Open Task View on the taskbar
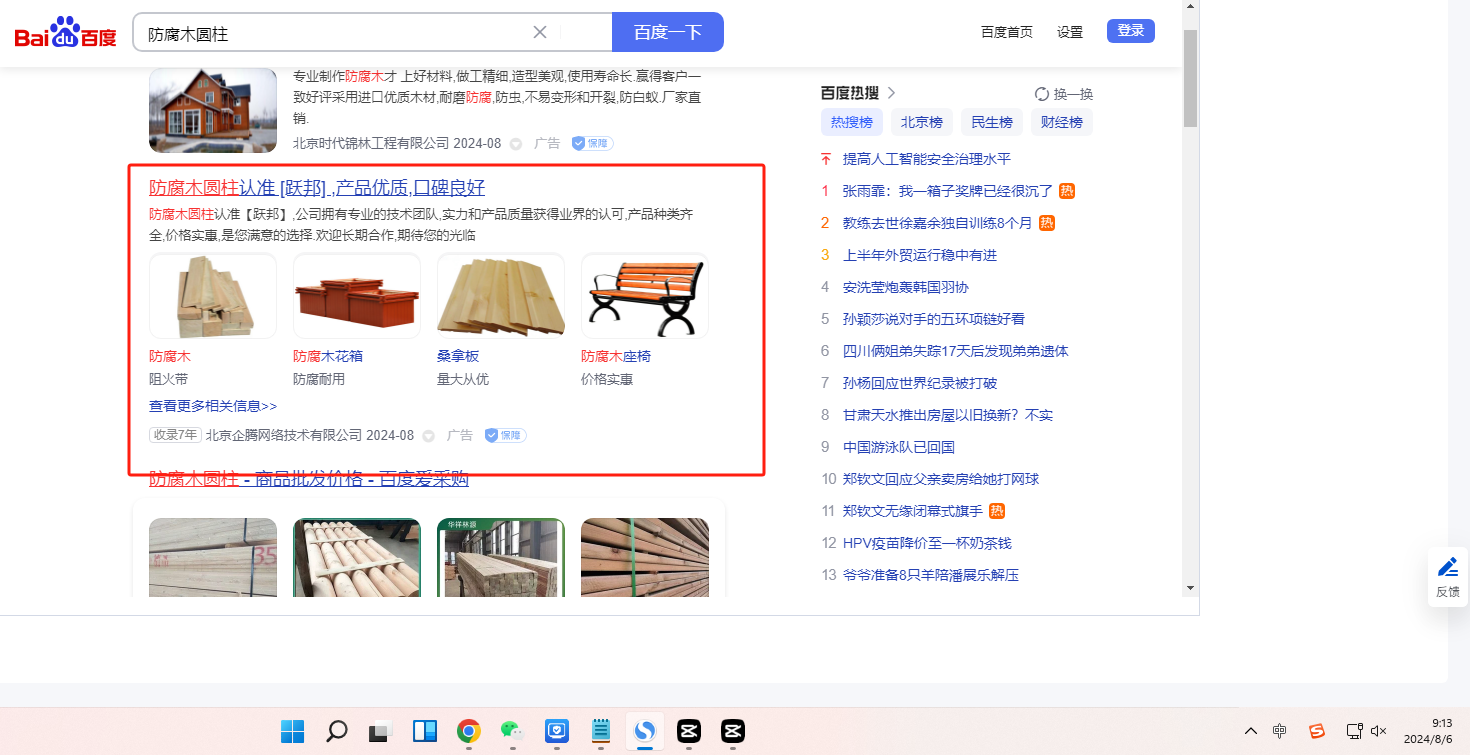The width and height of the screenshot is (1470, 755). pos(380,731)
